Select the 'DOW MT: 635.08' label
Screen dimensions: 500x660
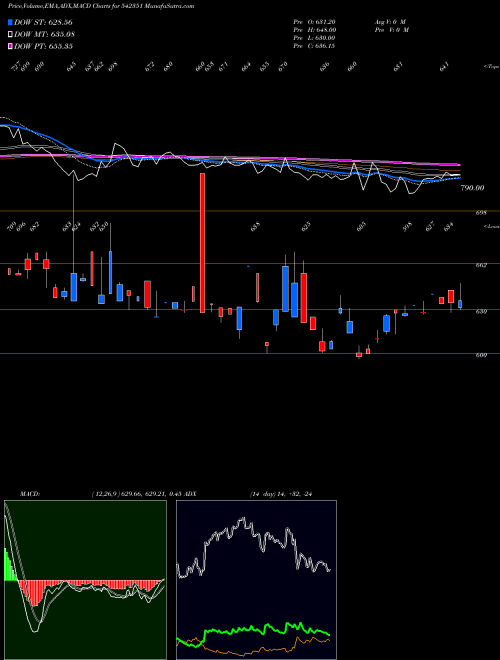44,34
